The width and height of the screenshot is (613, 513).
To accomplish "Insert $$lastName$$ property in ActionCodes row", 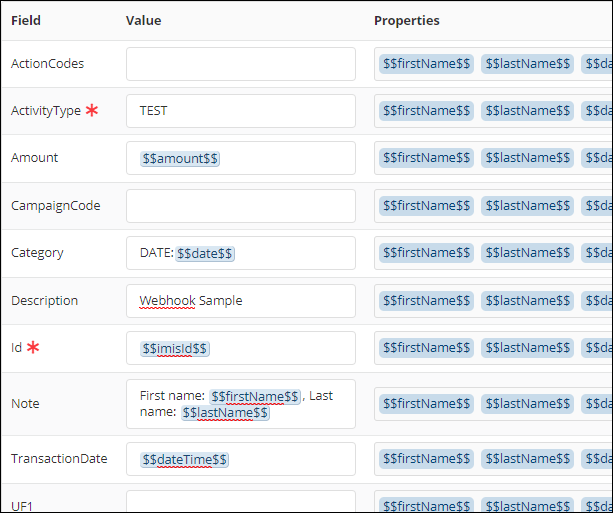I will point(527,64).
